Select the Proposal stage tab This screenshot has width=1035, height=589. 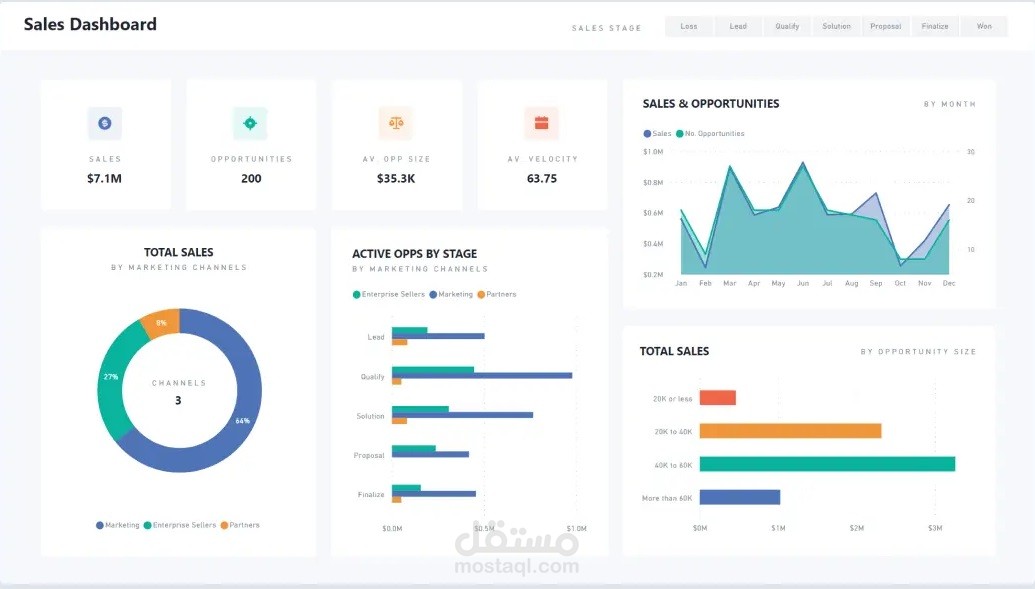[x=885, y=26]
